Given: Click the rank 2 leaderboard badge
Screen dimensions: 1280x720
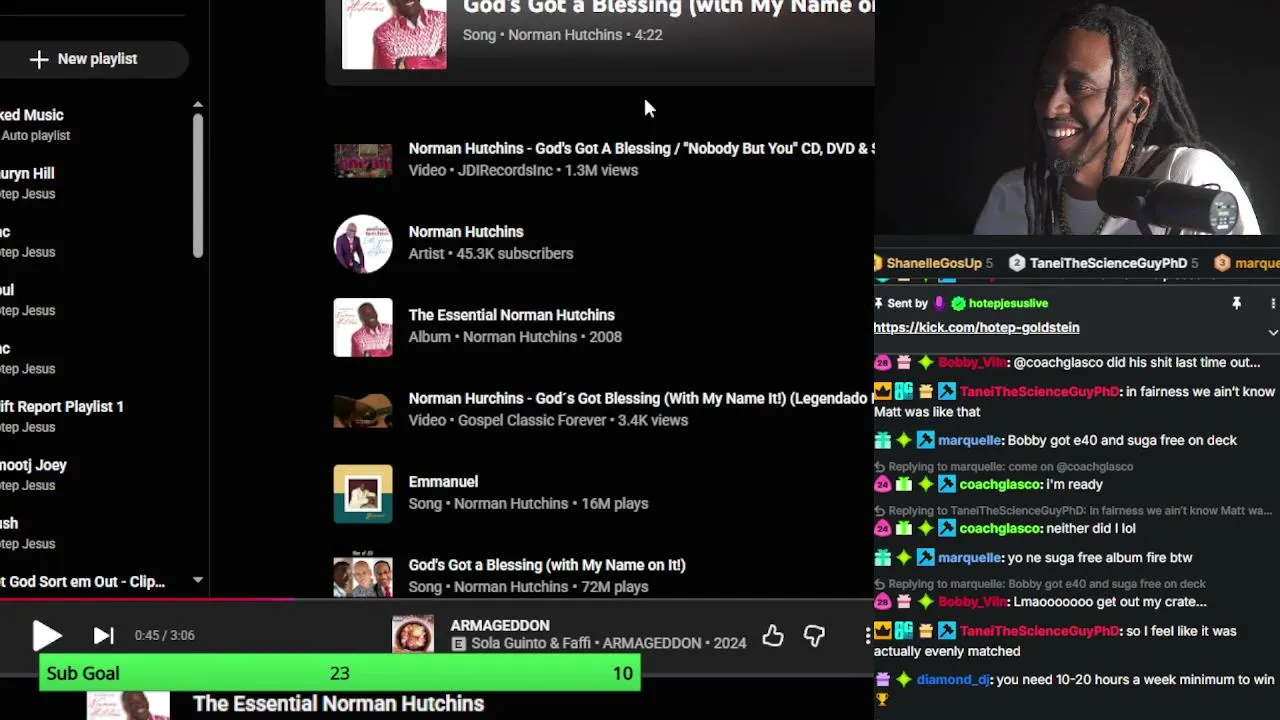Looking at the screenshot, I should click(x=1017, y=263).
